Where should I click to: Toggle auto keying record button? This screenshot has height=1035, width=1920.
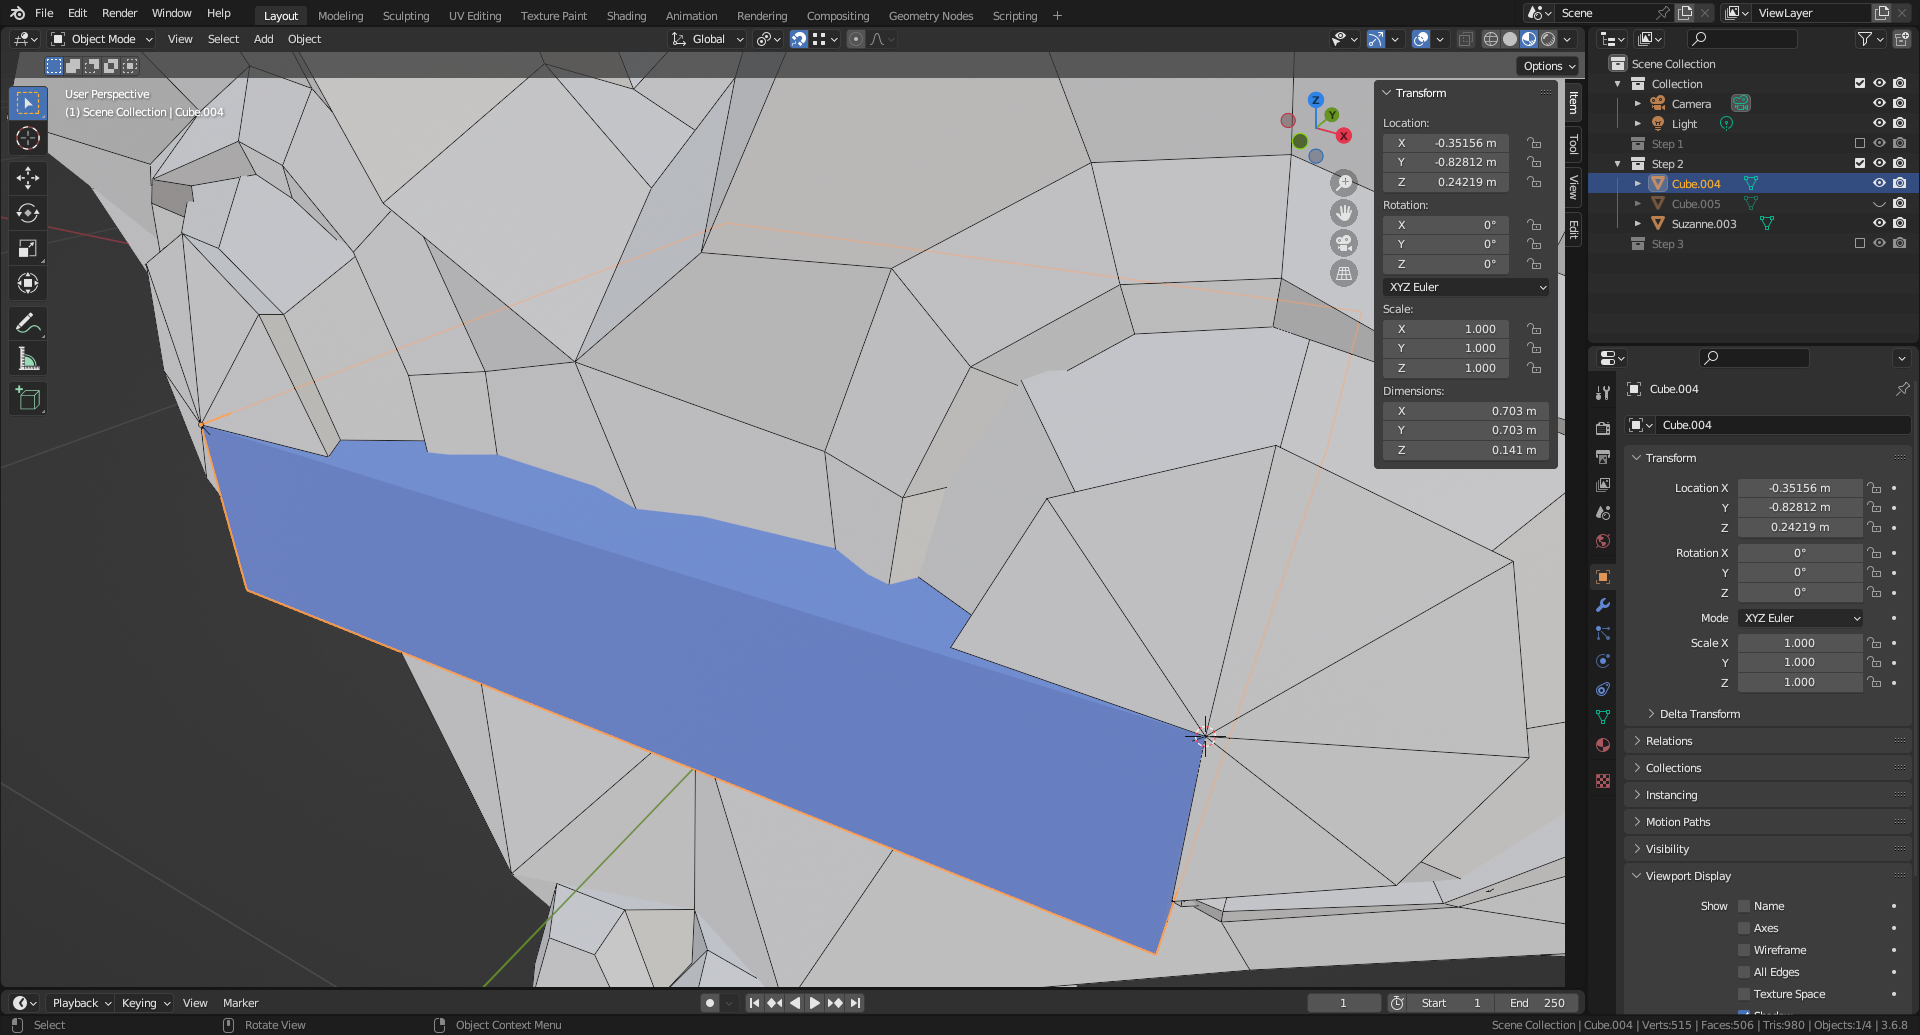pyautogui.click(x=710, y=1003)
